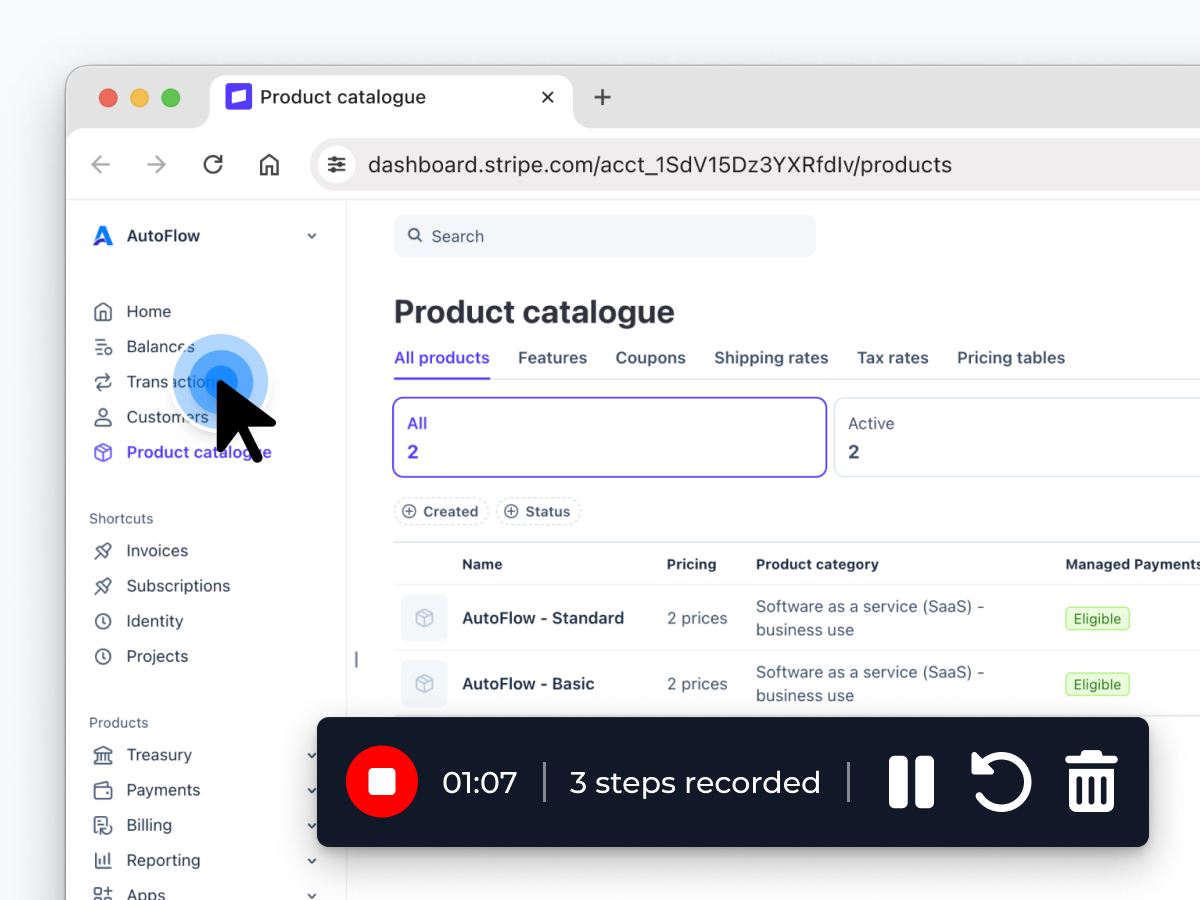Pause the step recording
Screen dimensions: 1200x900
(x=911, y=782)
